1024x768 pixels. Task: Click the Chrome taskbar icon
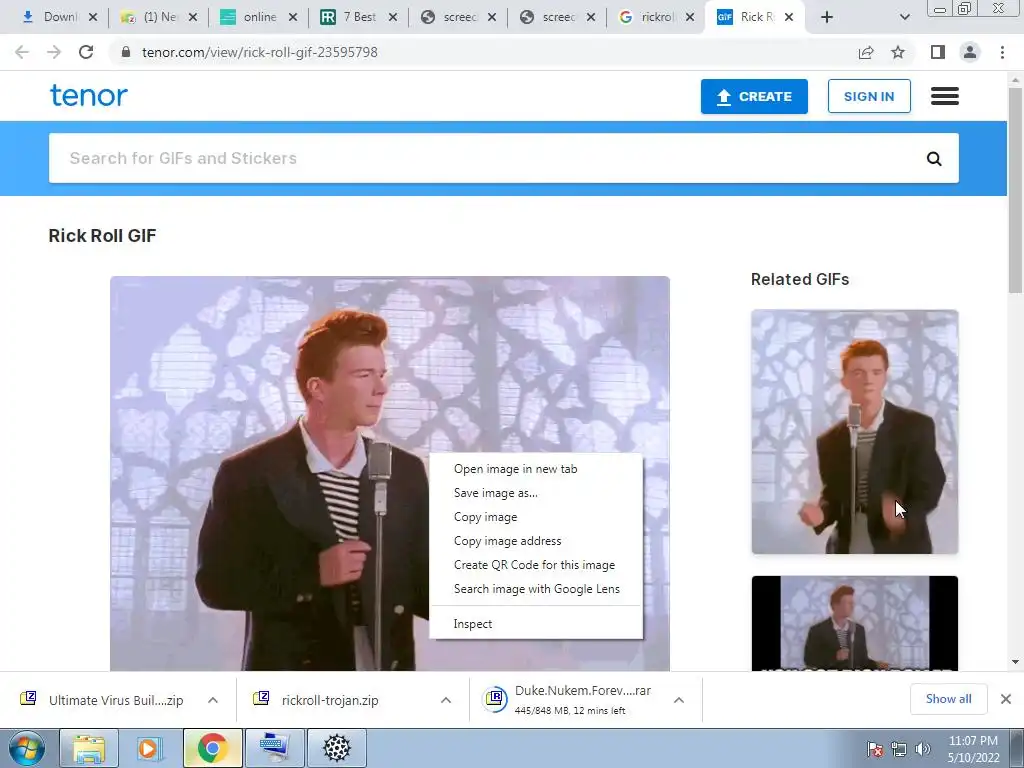pos(212,748)
